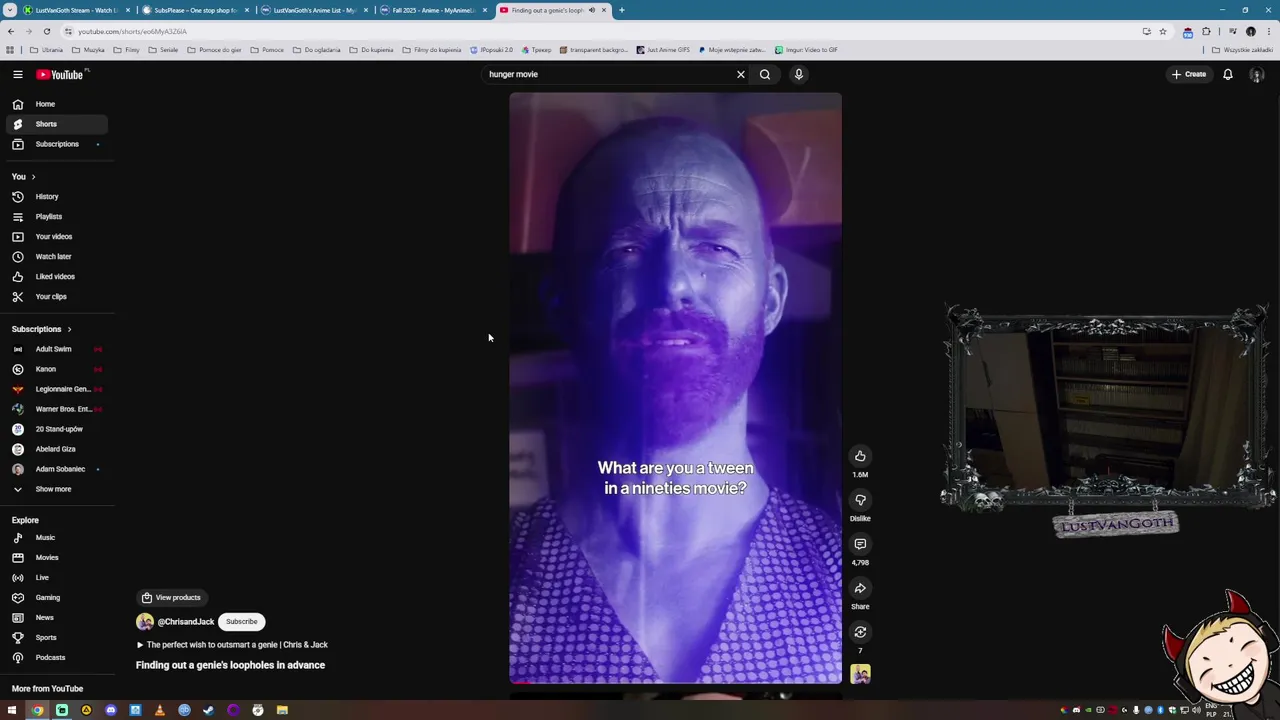This screenshot has width=1280, height=720.
Task: Subscribe to @ChrisandJack
Action: pos(241,622)
